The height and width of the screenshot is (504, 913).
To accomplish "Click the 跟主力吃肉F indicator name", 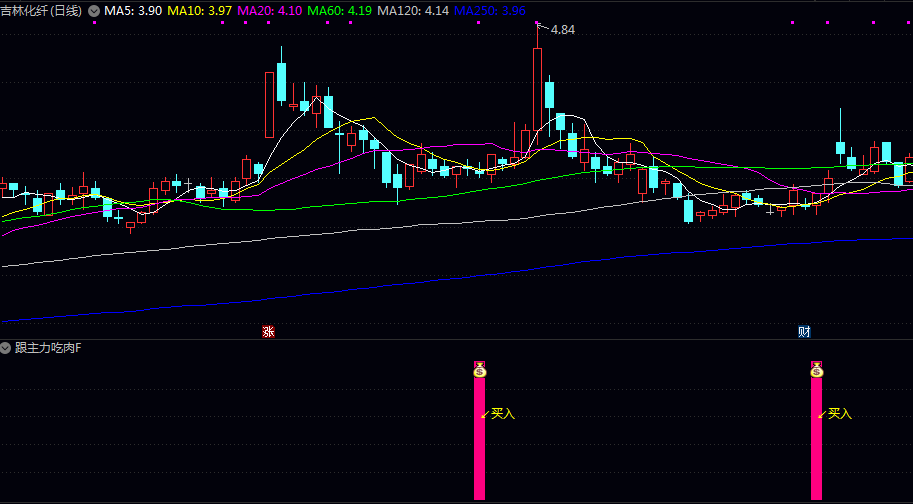I will [x=48, y=348].
